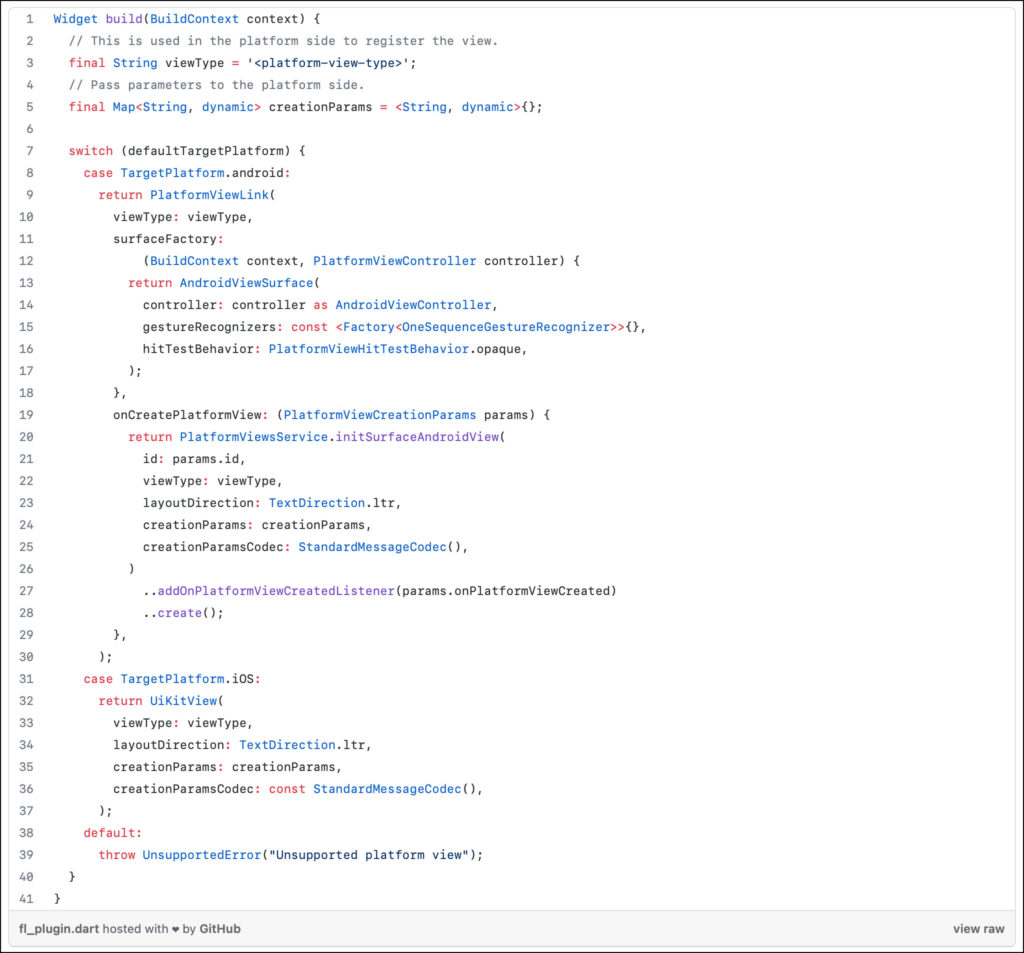Select line number 7 in gutter

click(29, 150)
